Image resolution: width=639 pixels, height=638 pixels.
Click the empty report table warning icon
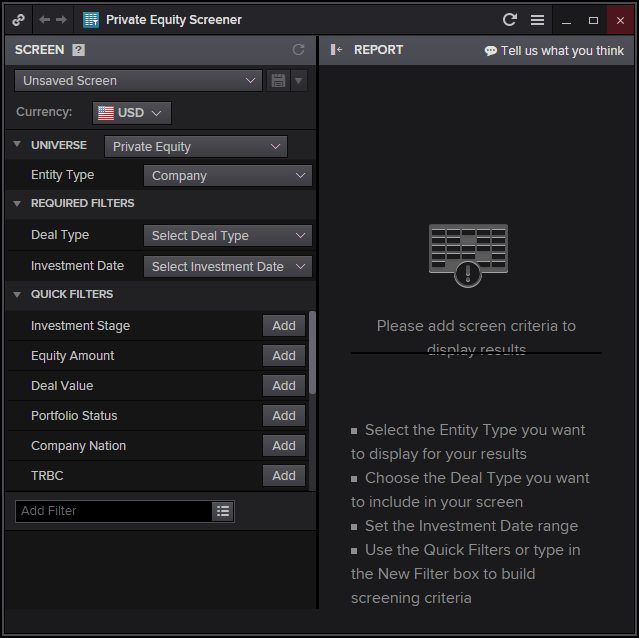[x=468, y=255]
